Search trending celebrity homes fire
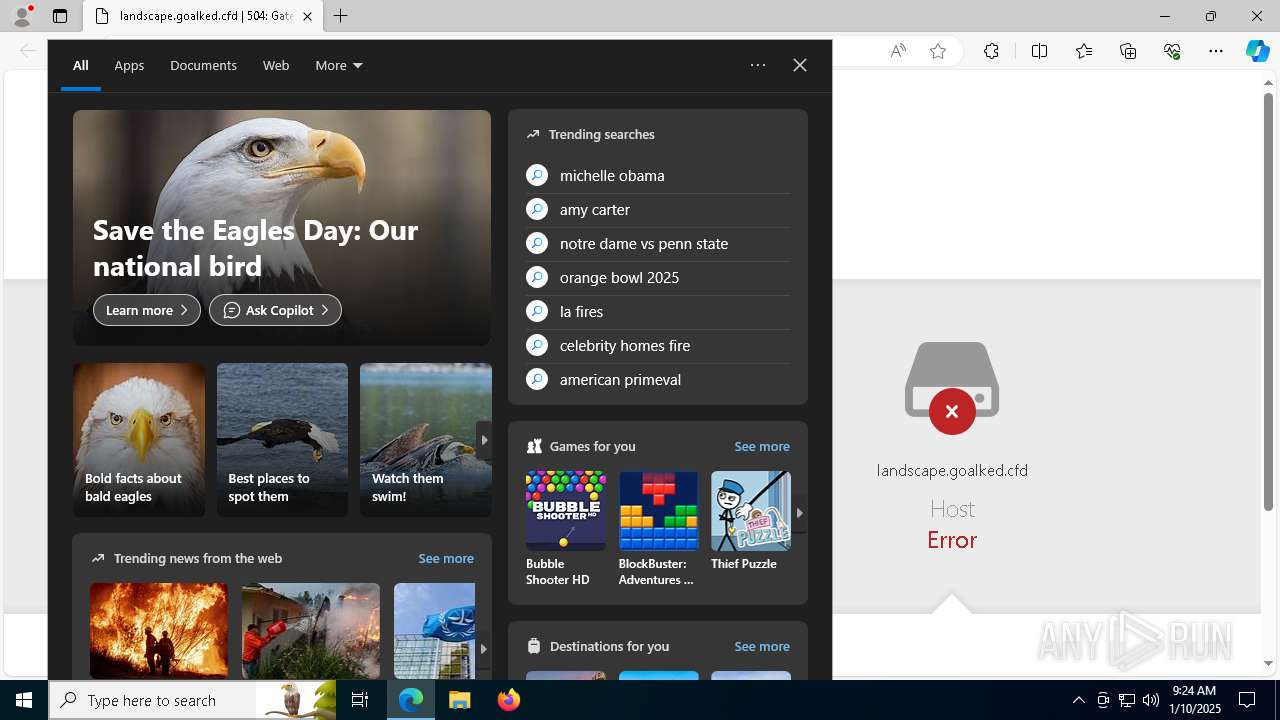The width and height of the screenshot is (1280, 720). [658, 345]
